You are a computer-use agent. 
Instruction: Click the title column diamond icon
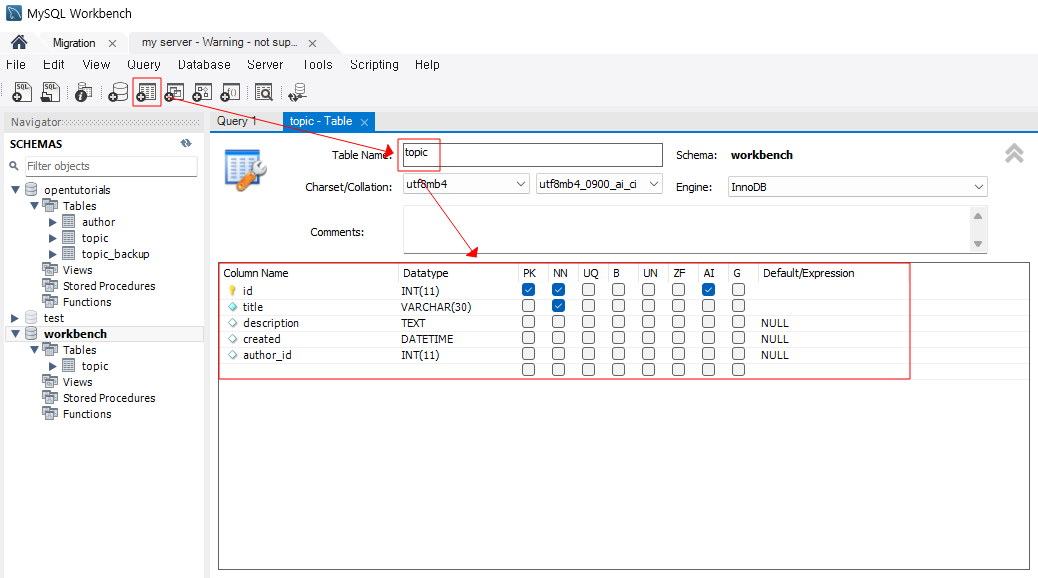232,307
